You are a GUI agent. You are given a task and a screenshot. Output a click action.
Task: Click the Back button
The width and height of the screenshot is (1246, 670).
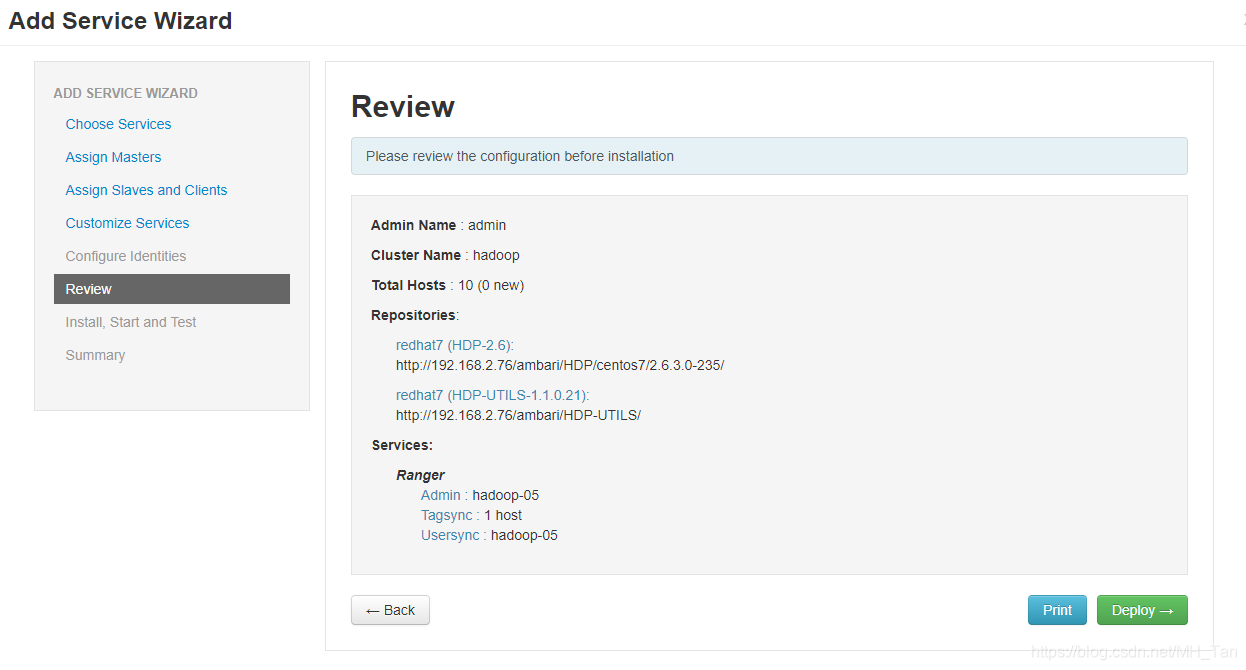click(x=390, y=610)
